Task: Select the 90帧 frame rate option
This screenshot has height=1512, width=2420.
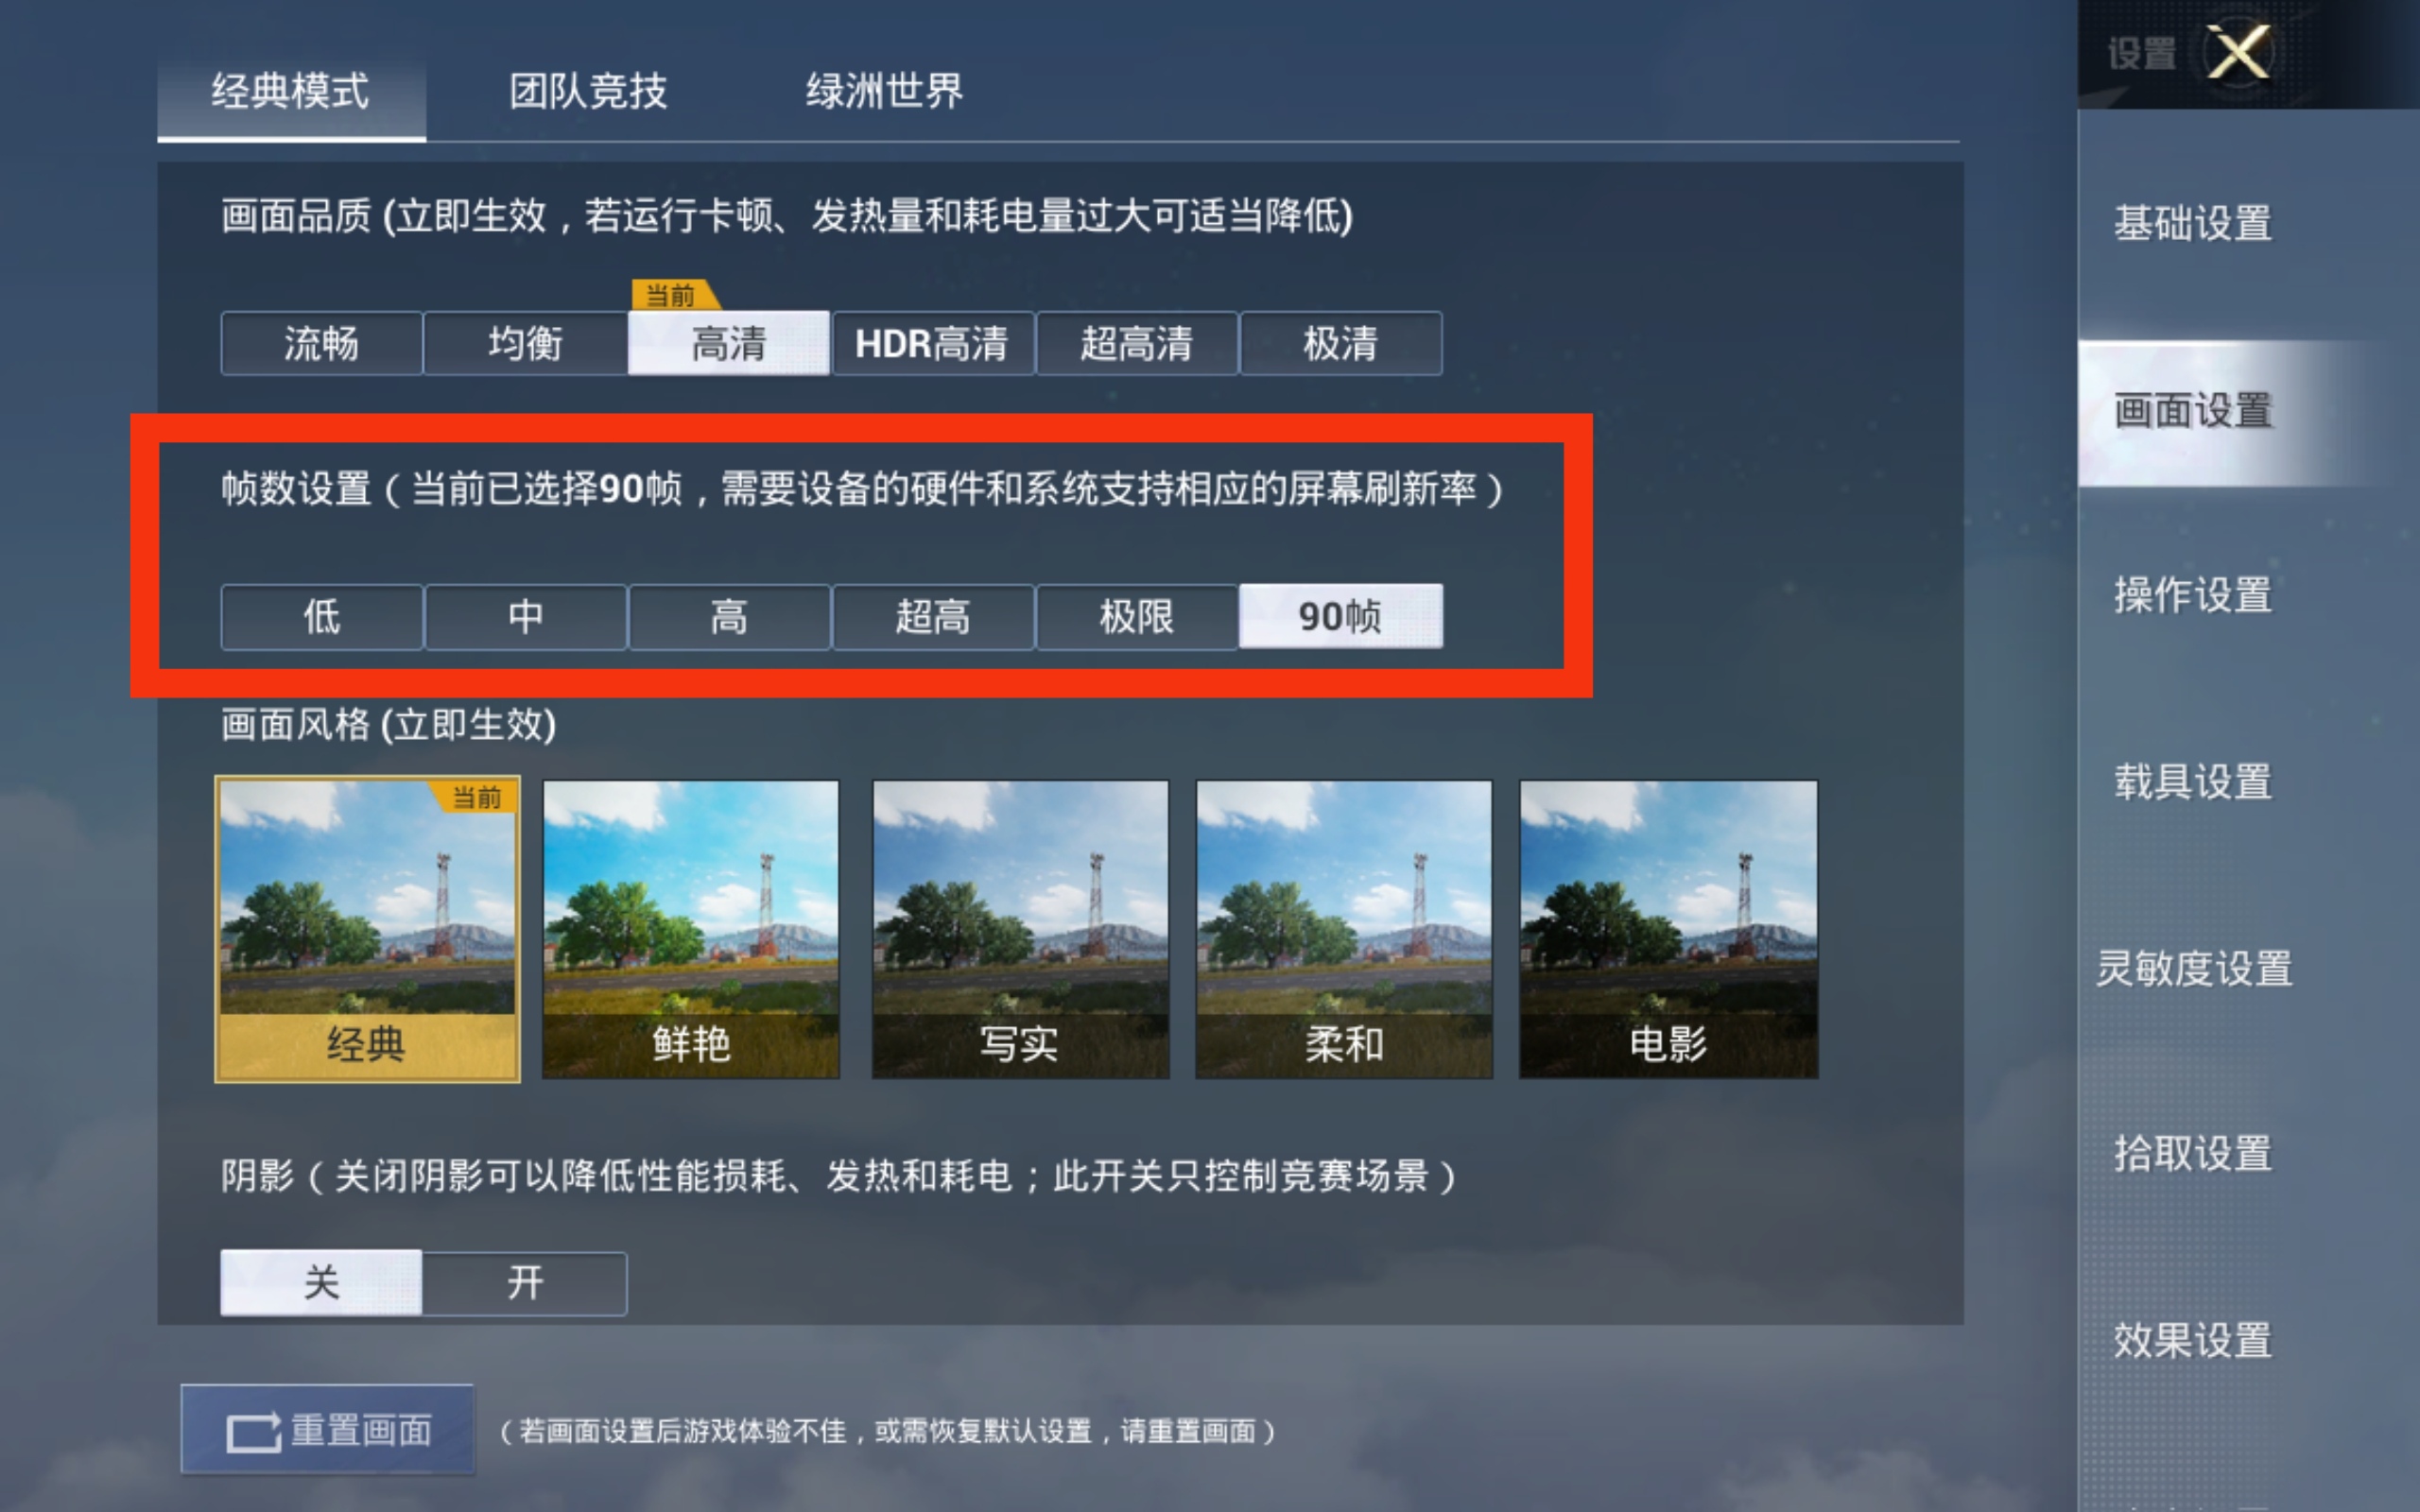Action: pyautogui.click(x=1340, y=616)
